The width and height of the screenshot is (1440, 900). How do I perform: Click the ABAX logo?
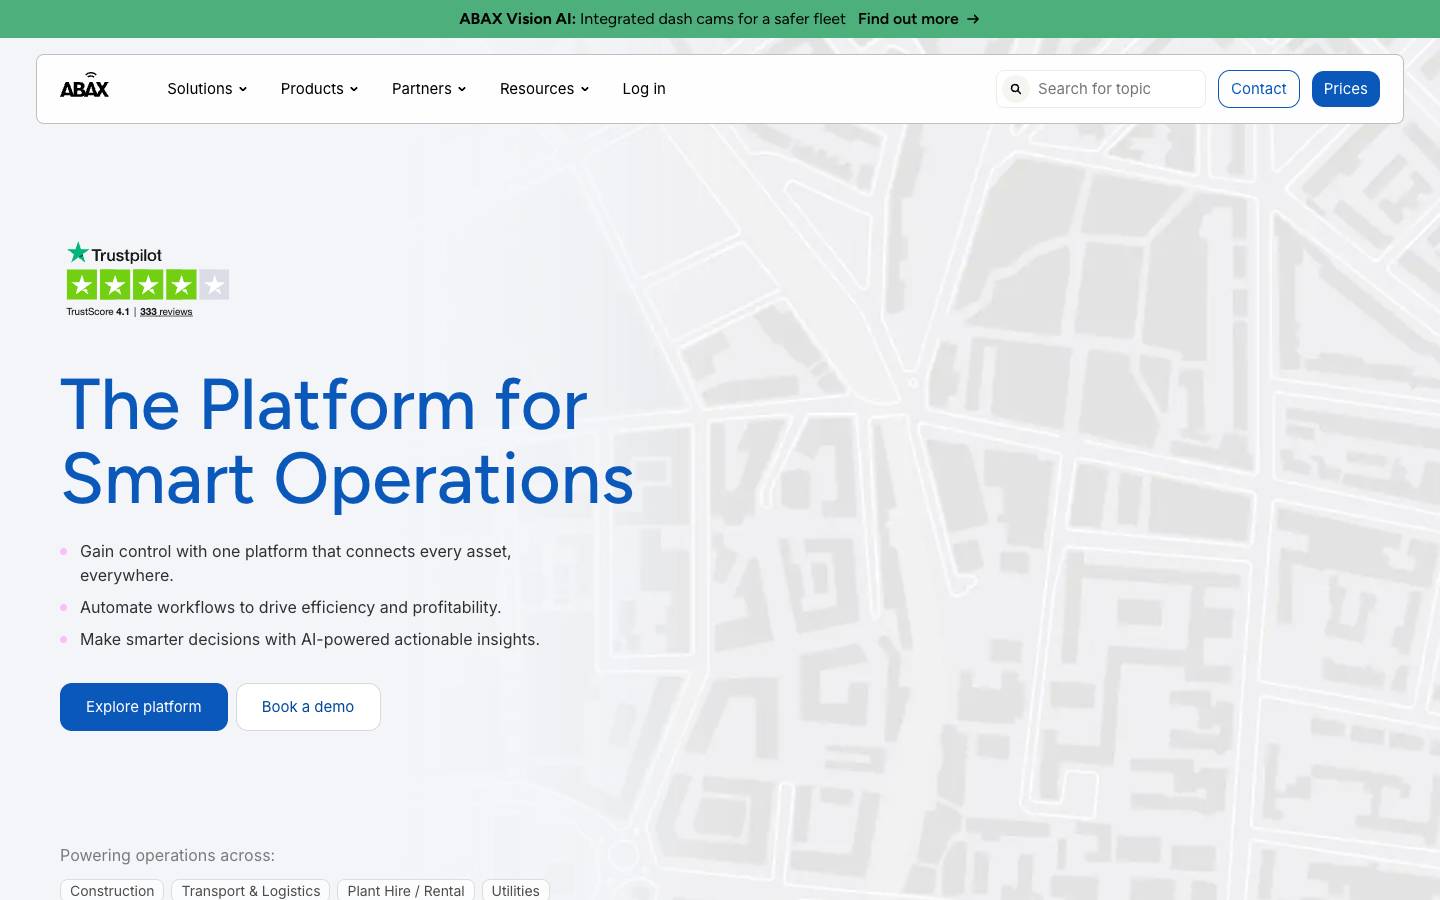(x=84, y=86)
